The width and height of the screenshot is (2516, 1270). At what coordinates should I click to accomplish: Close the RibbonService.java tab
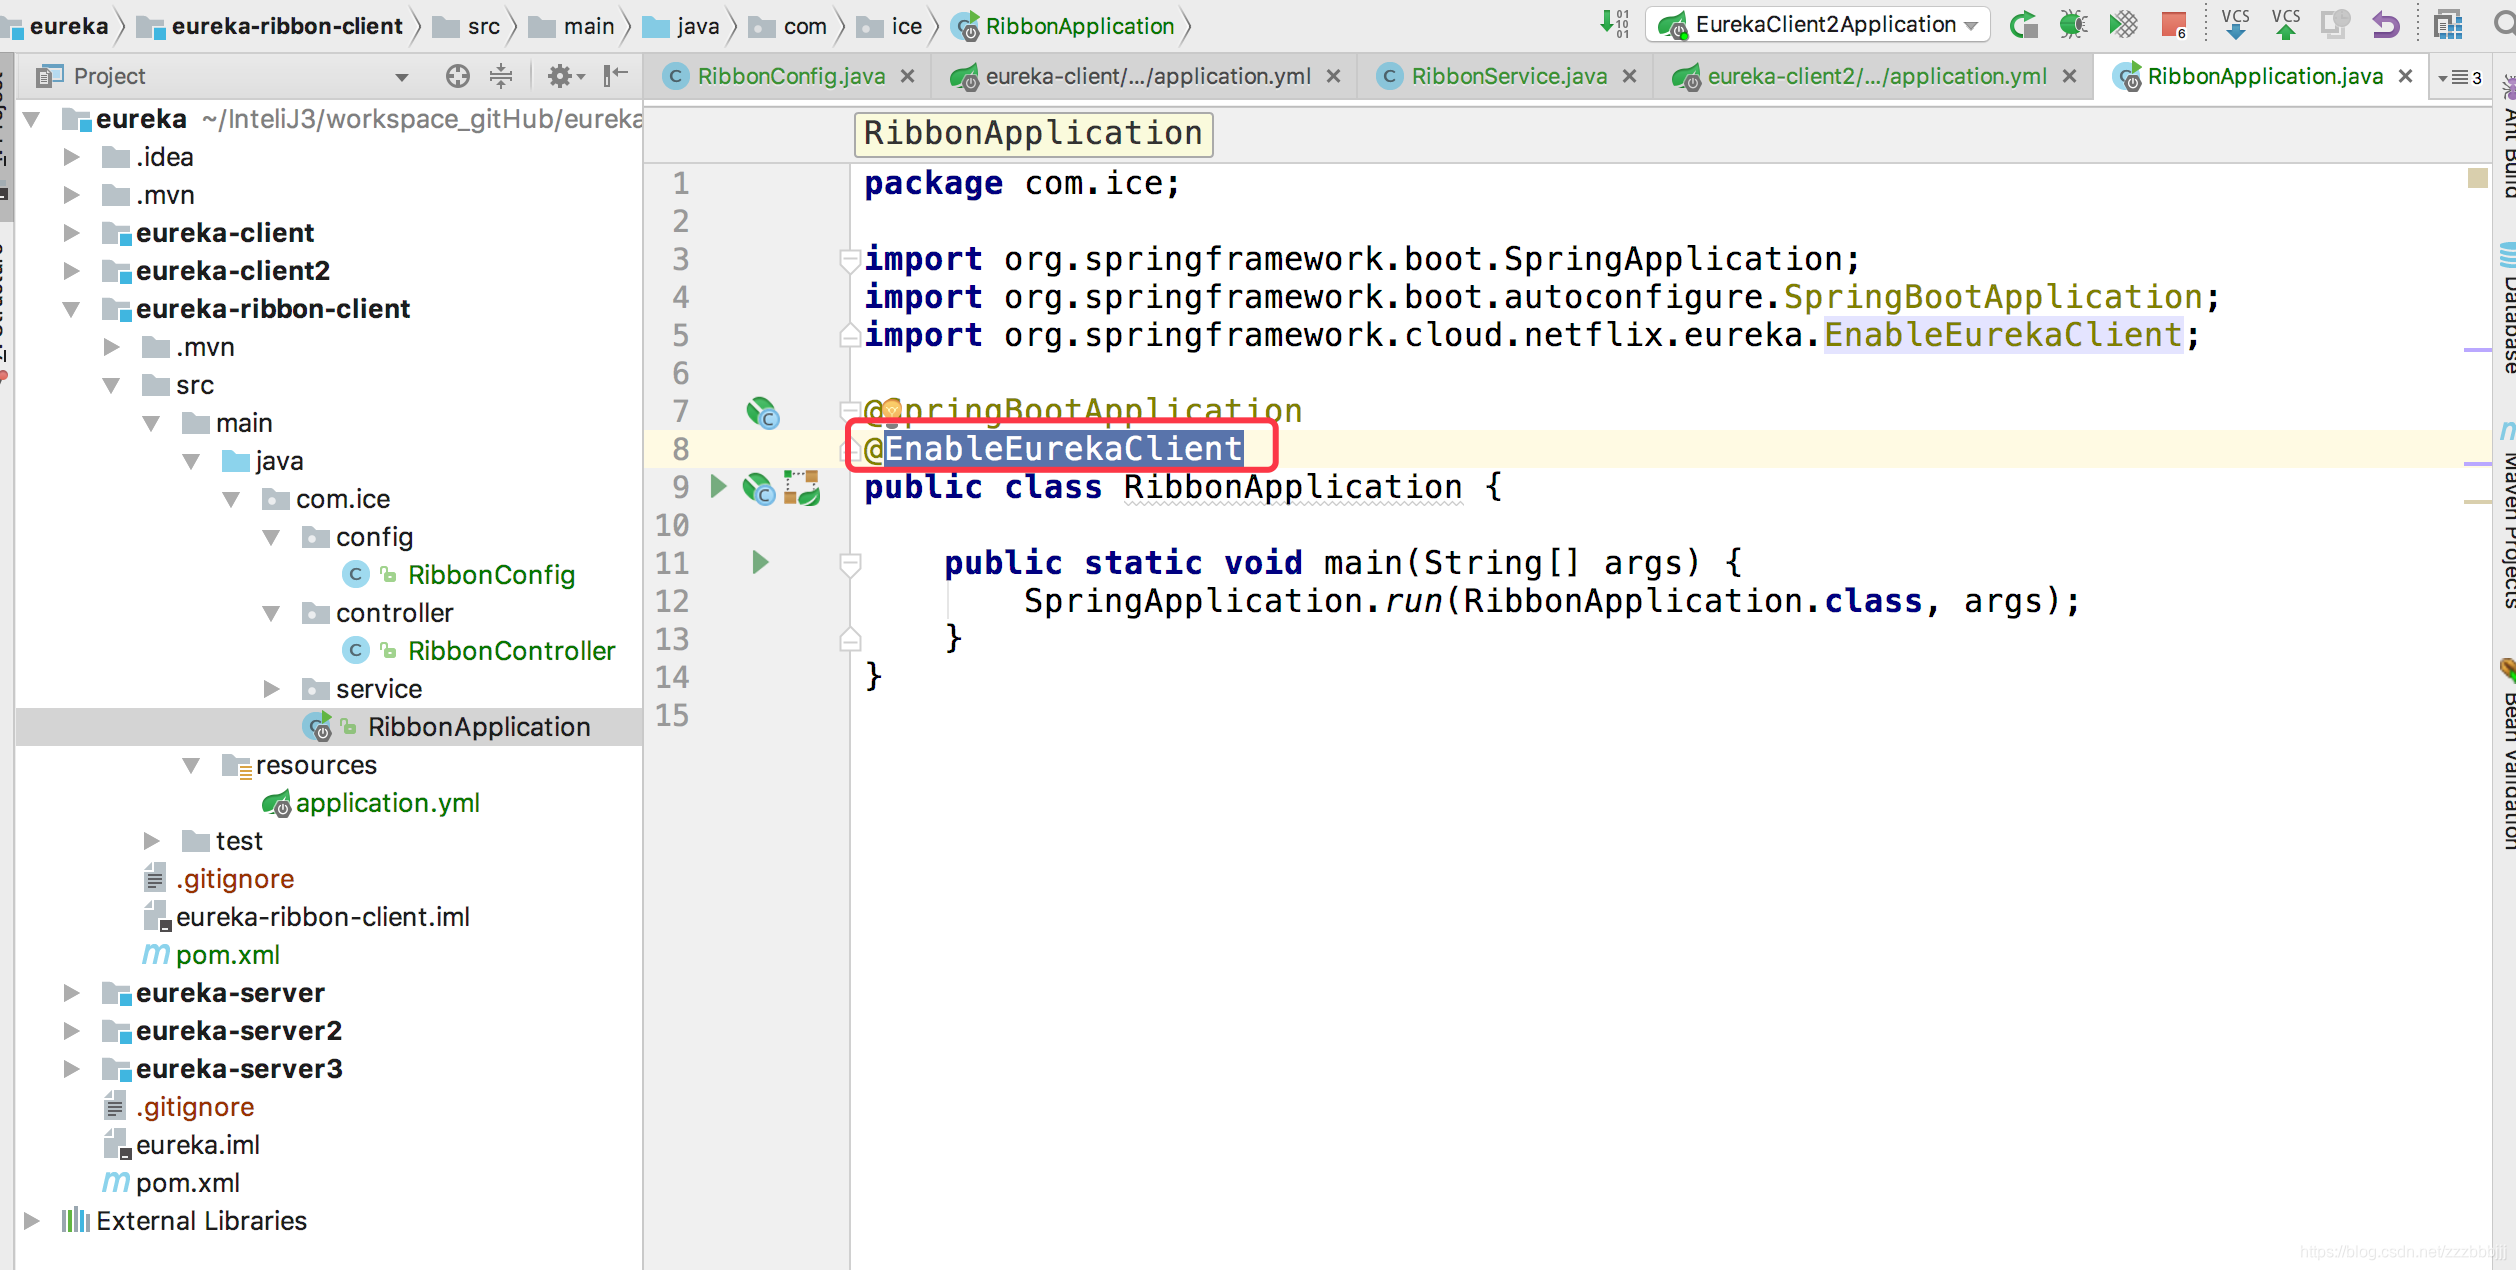click(x=1630, y=76)
